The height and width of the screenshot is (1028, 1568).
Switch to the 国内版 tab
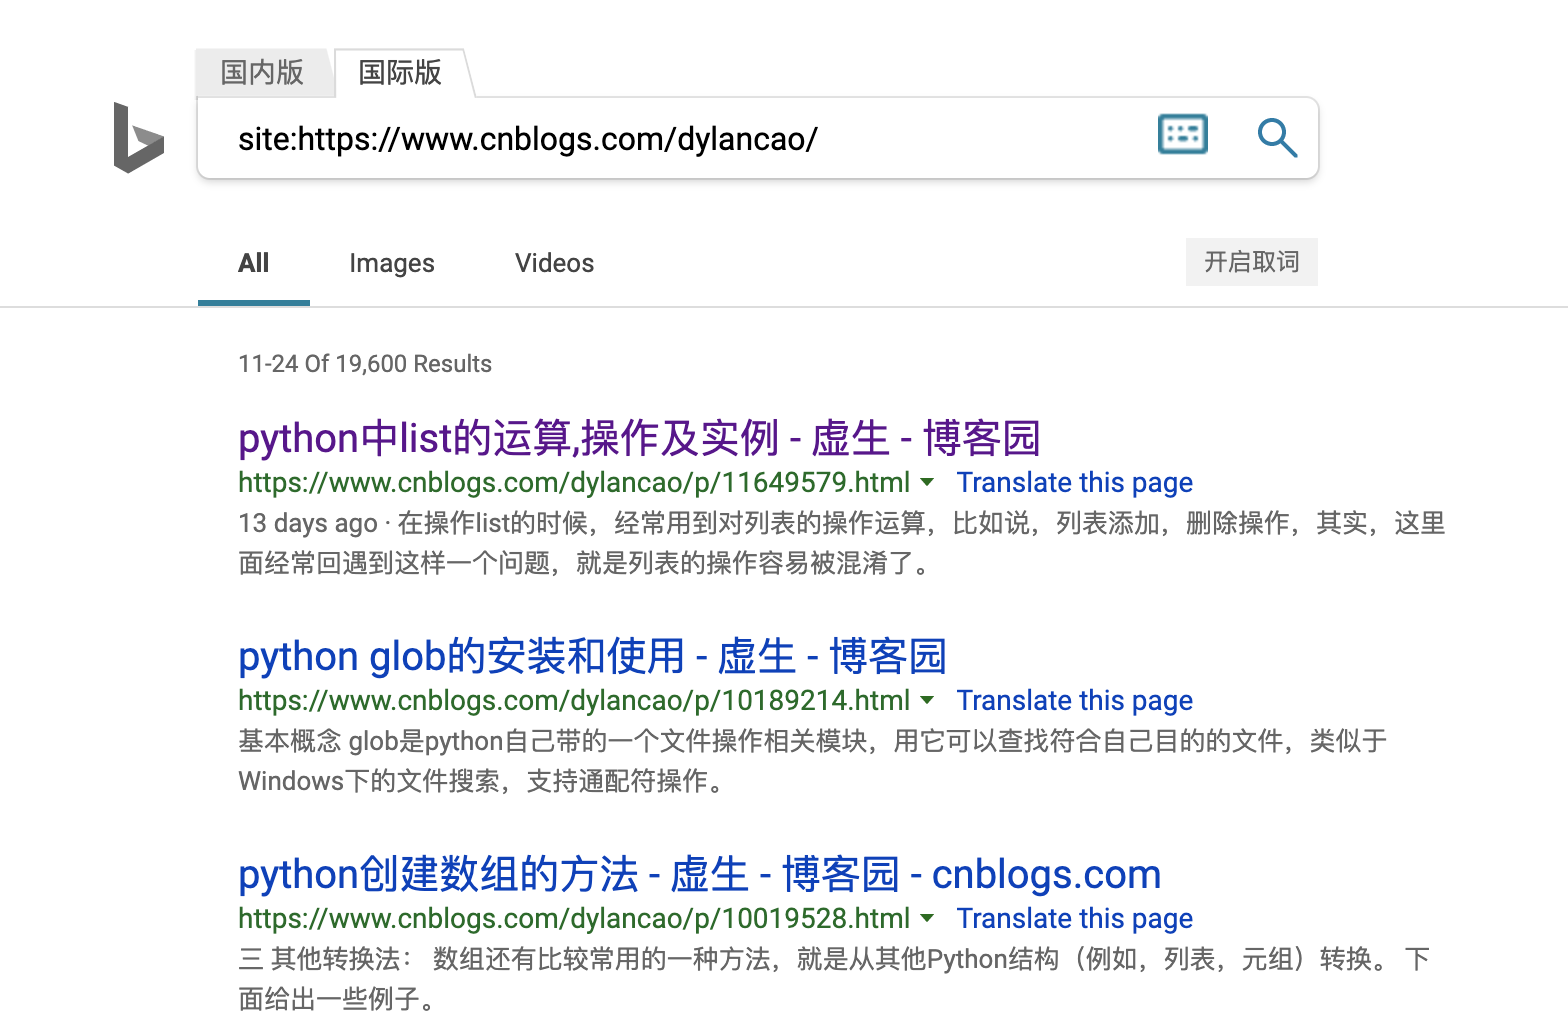262,72
